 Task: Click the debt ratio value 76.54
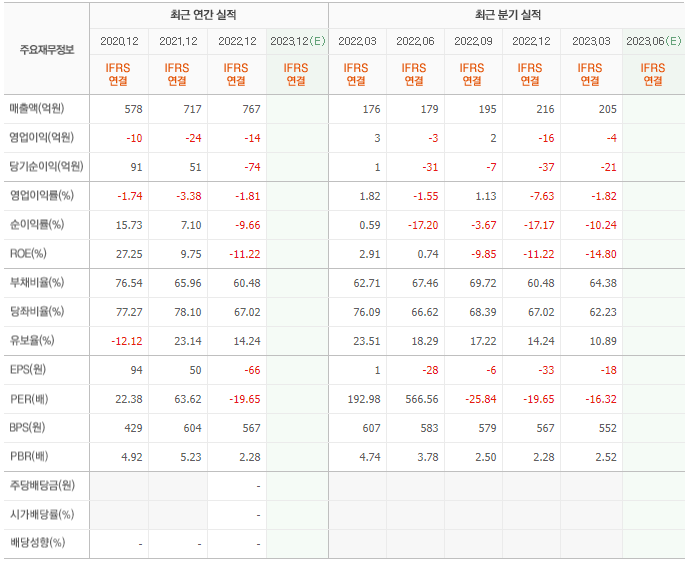pos(129,283)
